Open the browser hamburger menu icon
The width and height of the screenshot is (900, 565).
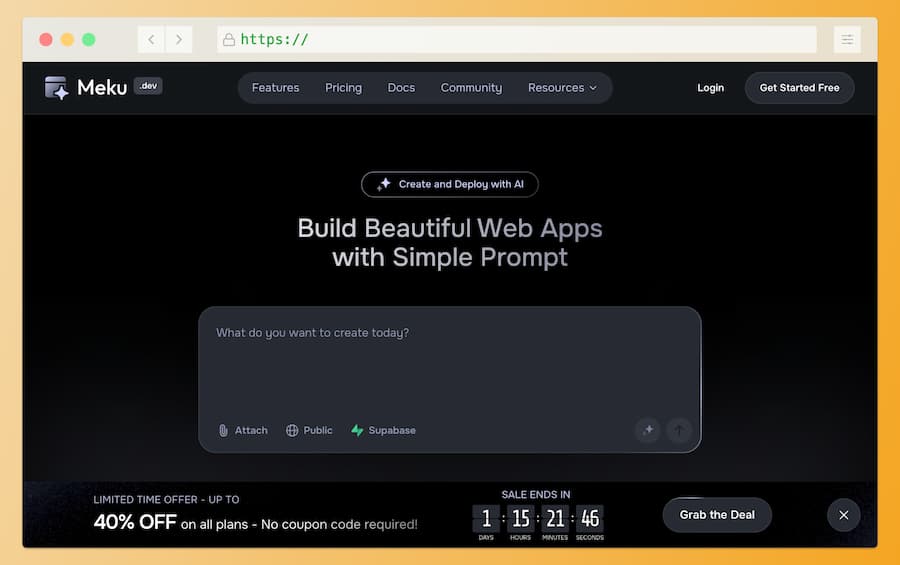tap(847, 39)
